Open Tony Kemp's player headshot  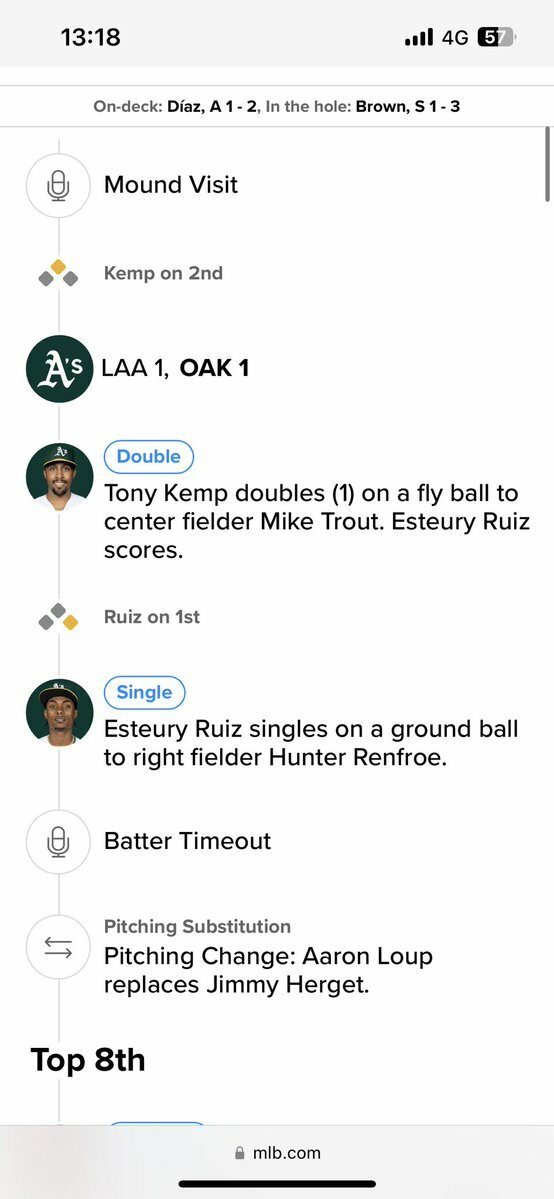tap(59, 477)
